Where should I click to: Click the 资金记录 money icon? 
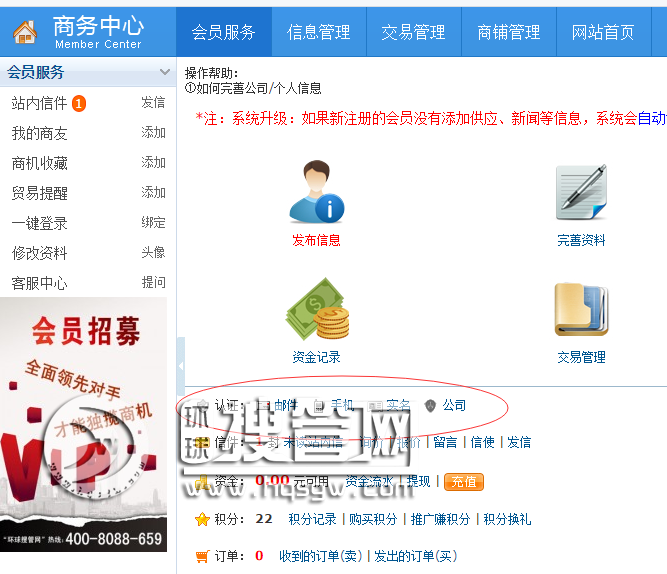[317, 308]
